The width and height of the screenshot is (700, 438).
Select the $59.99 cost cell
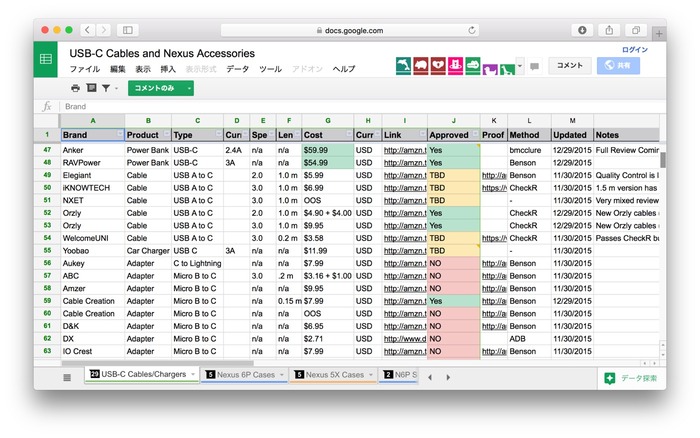coord(328,150)
